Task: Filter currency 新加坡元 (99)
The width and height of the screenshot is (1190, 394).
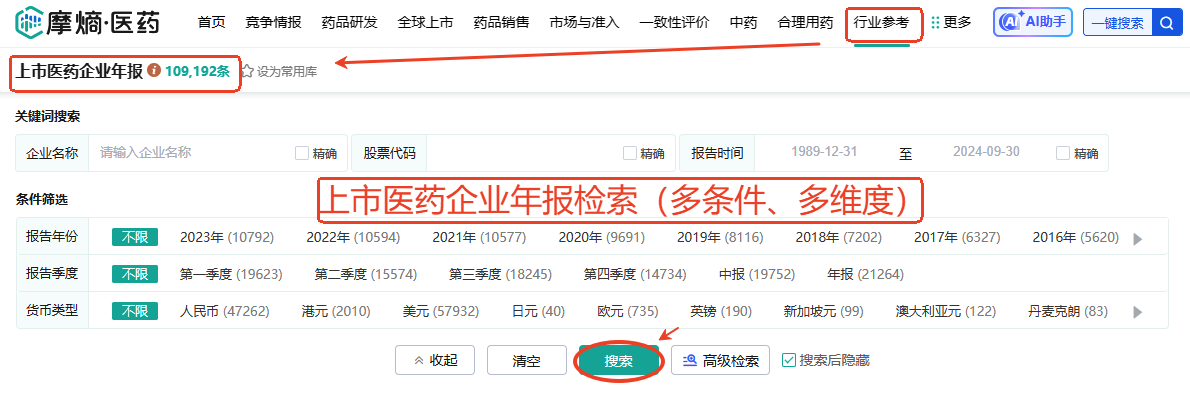Action: [823, 311]
